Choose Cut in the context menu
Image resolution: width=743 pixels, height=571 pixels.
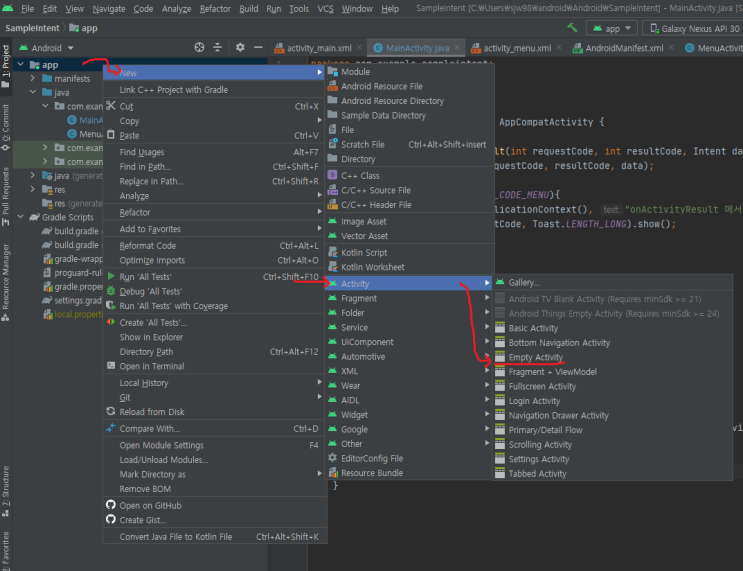point(215,106)
